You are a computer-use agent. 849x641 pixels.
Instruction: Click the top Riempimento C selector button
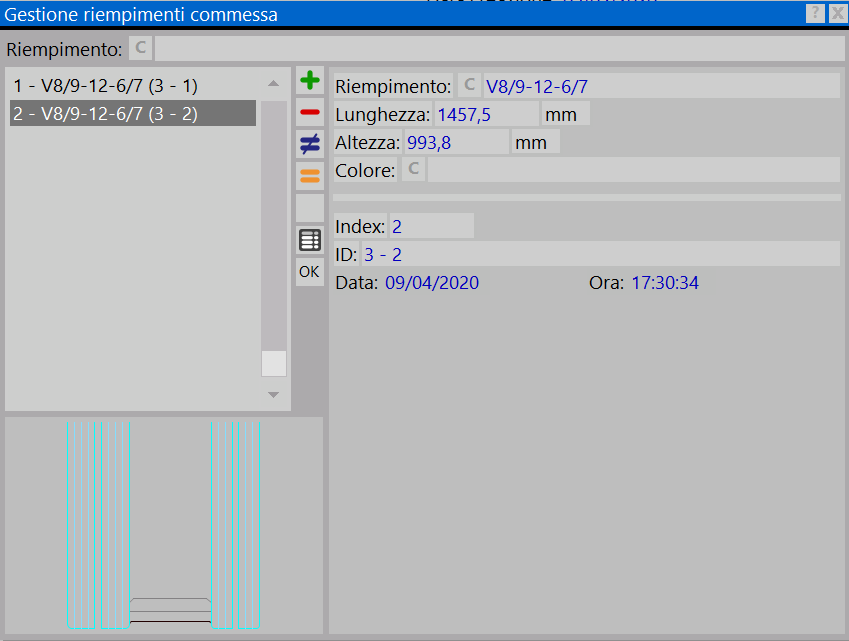click(141, 48)
